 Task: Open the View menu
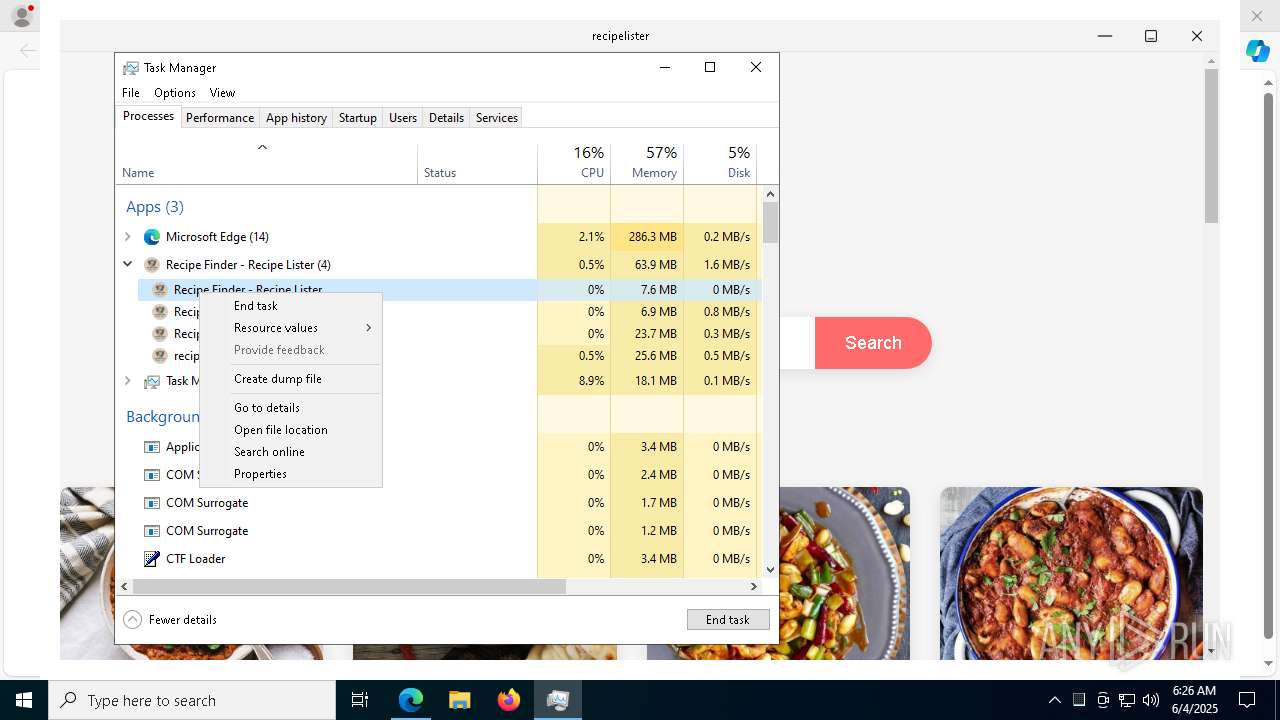click(222, 93)
